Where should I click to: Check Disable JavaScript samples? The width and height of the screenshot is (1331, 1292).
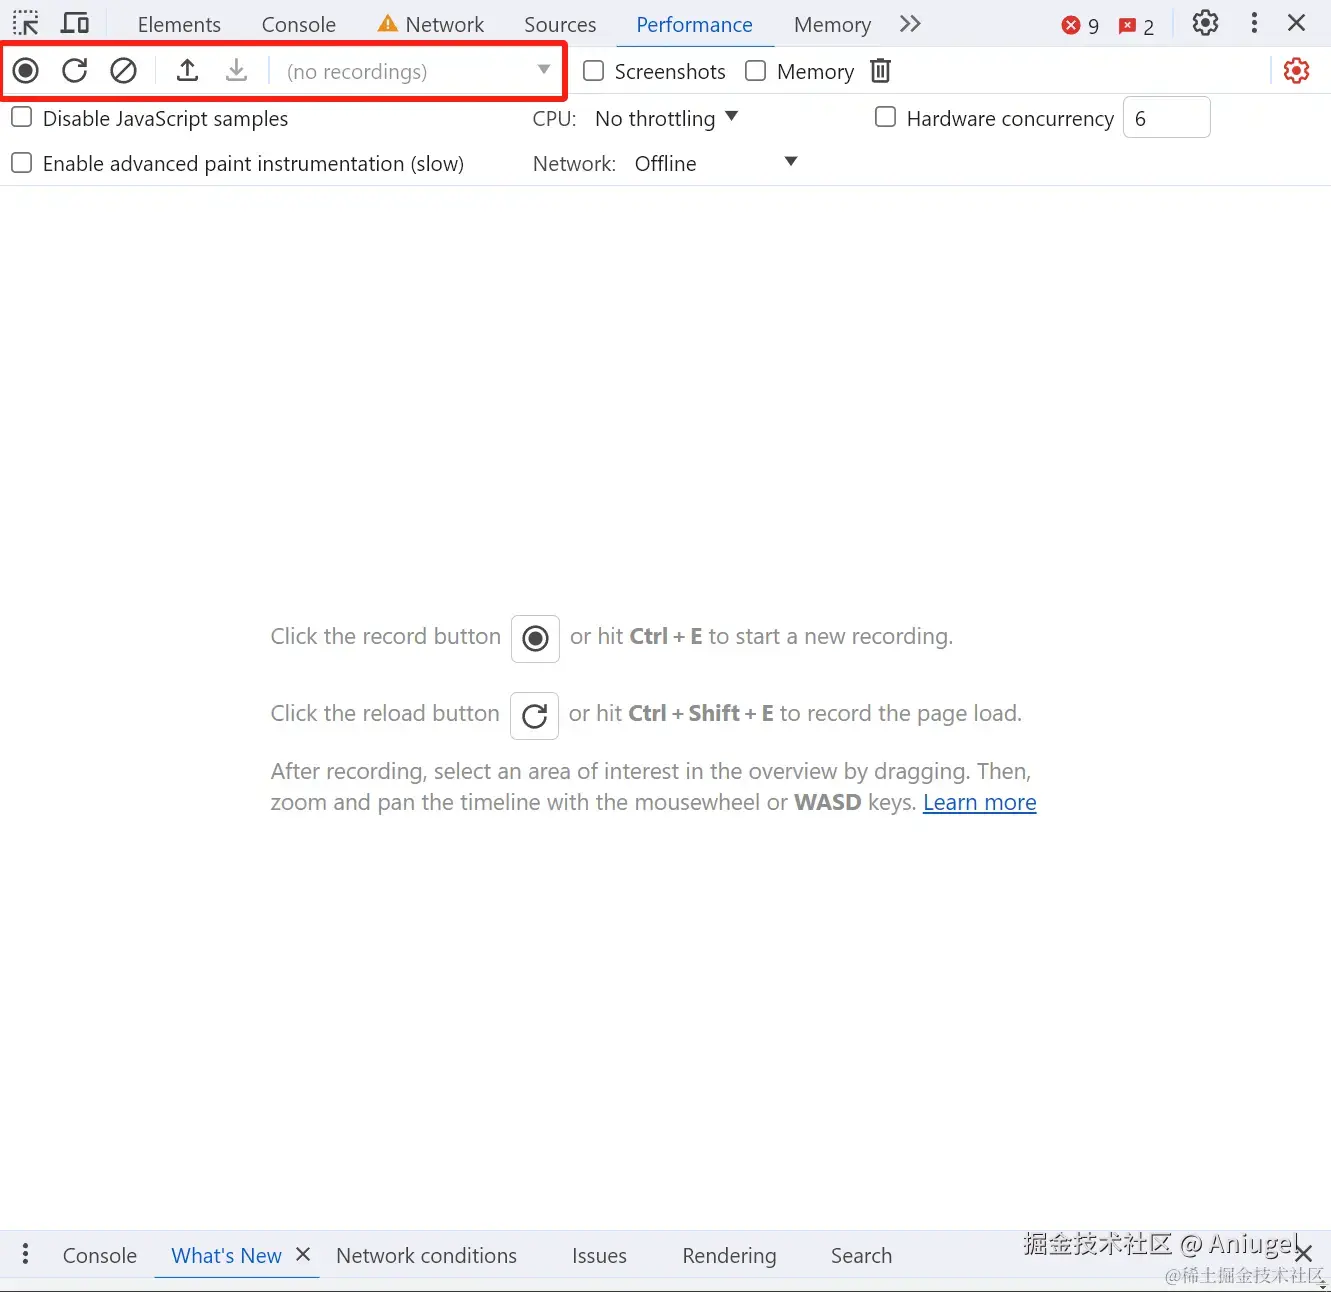point(21,117)
